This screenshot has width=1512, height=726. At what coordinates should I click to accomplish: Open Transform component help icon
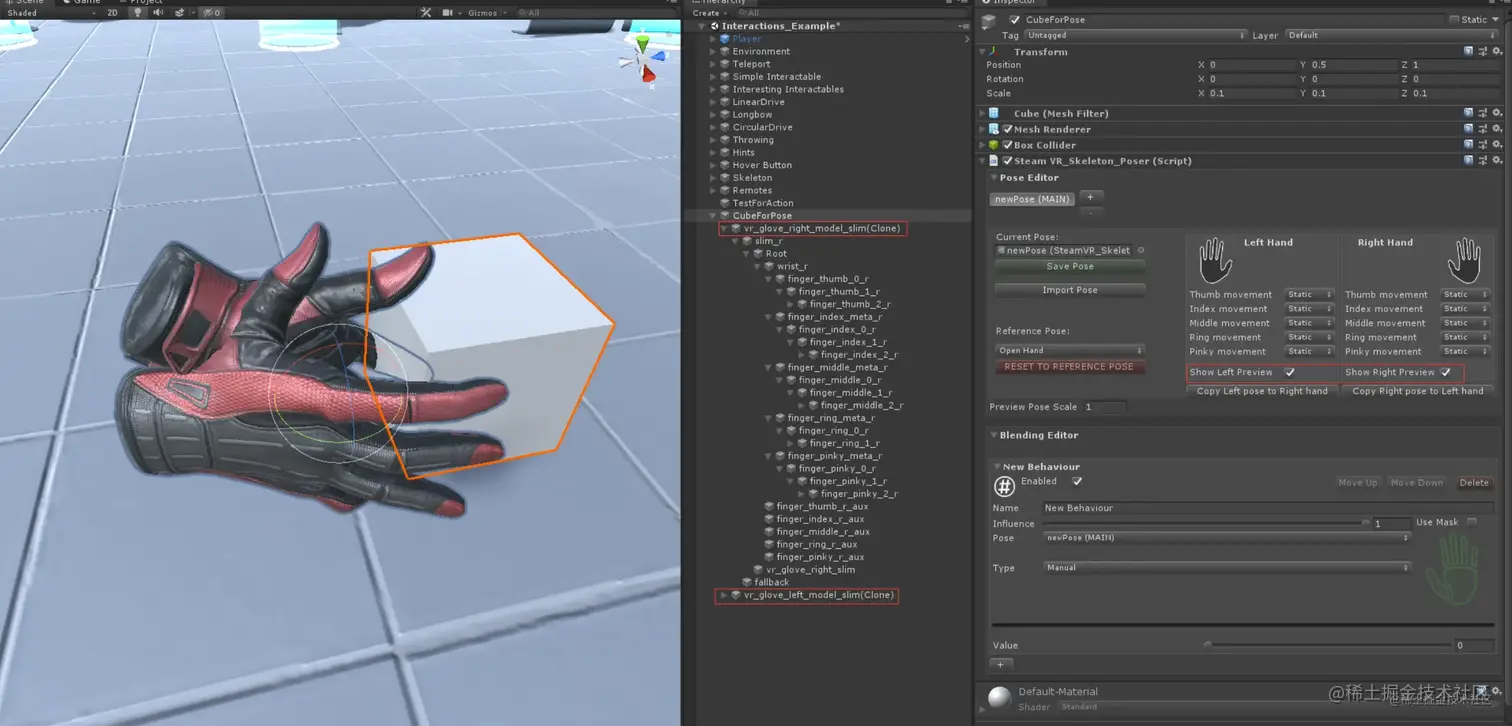click(x=1468, y=51)
